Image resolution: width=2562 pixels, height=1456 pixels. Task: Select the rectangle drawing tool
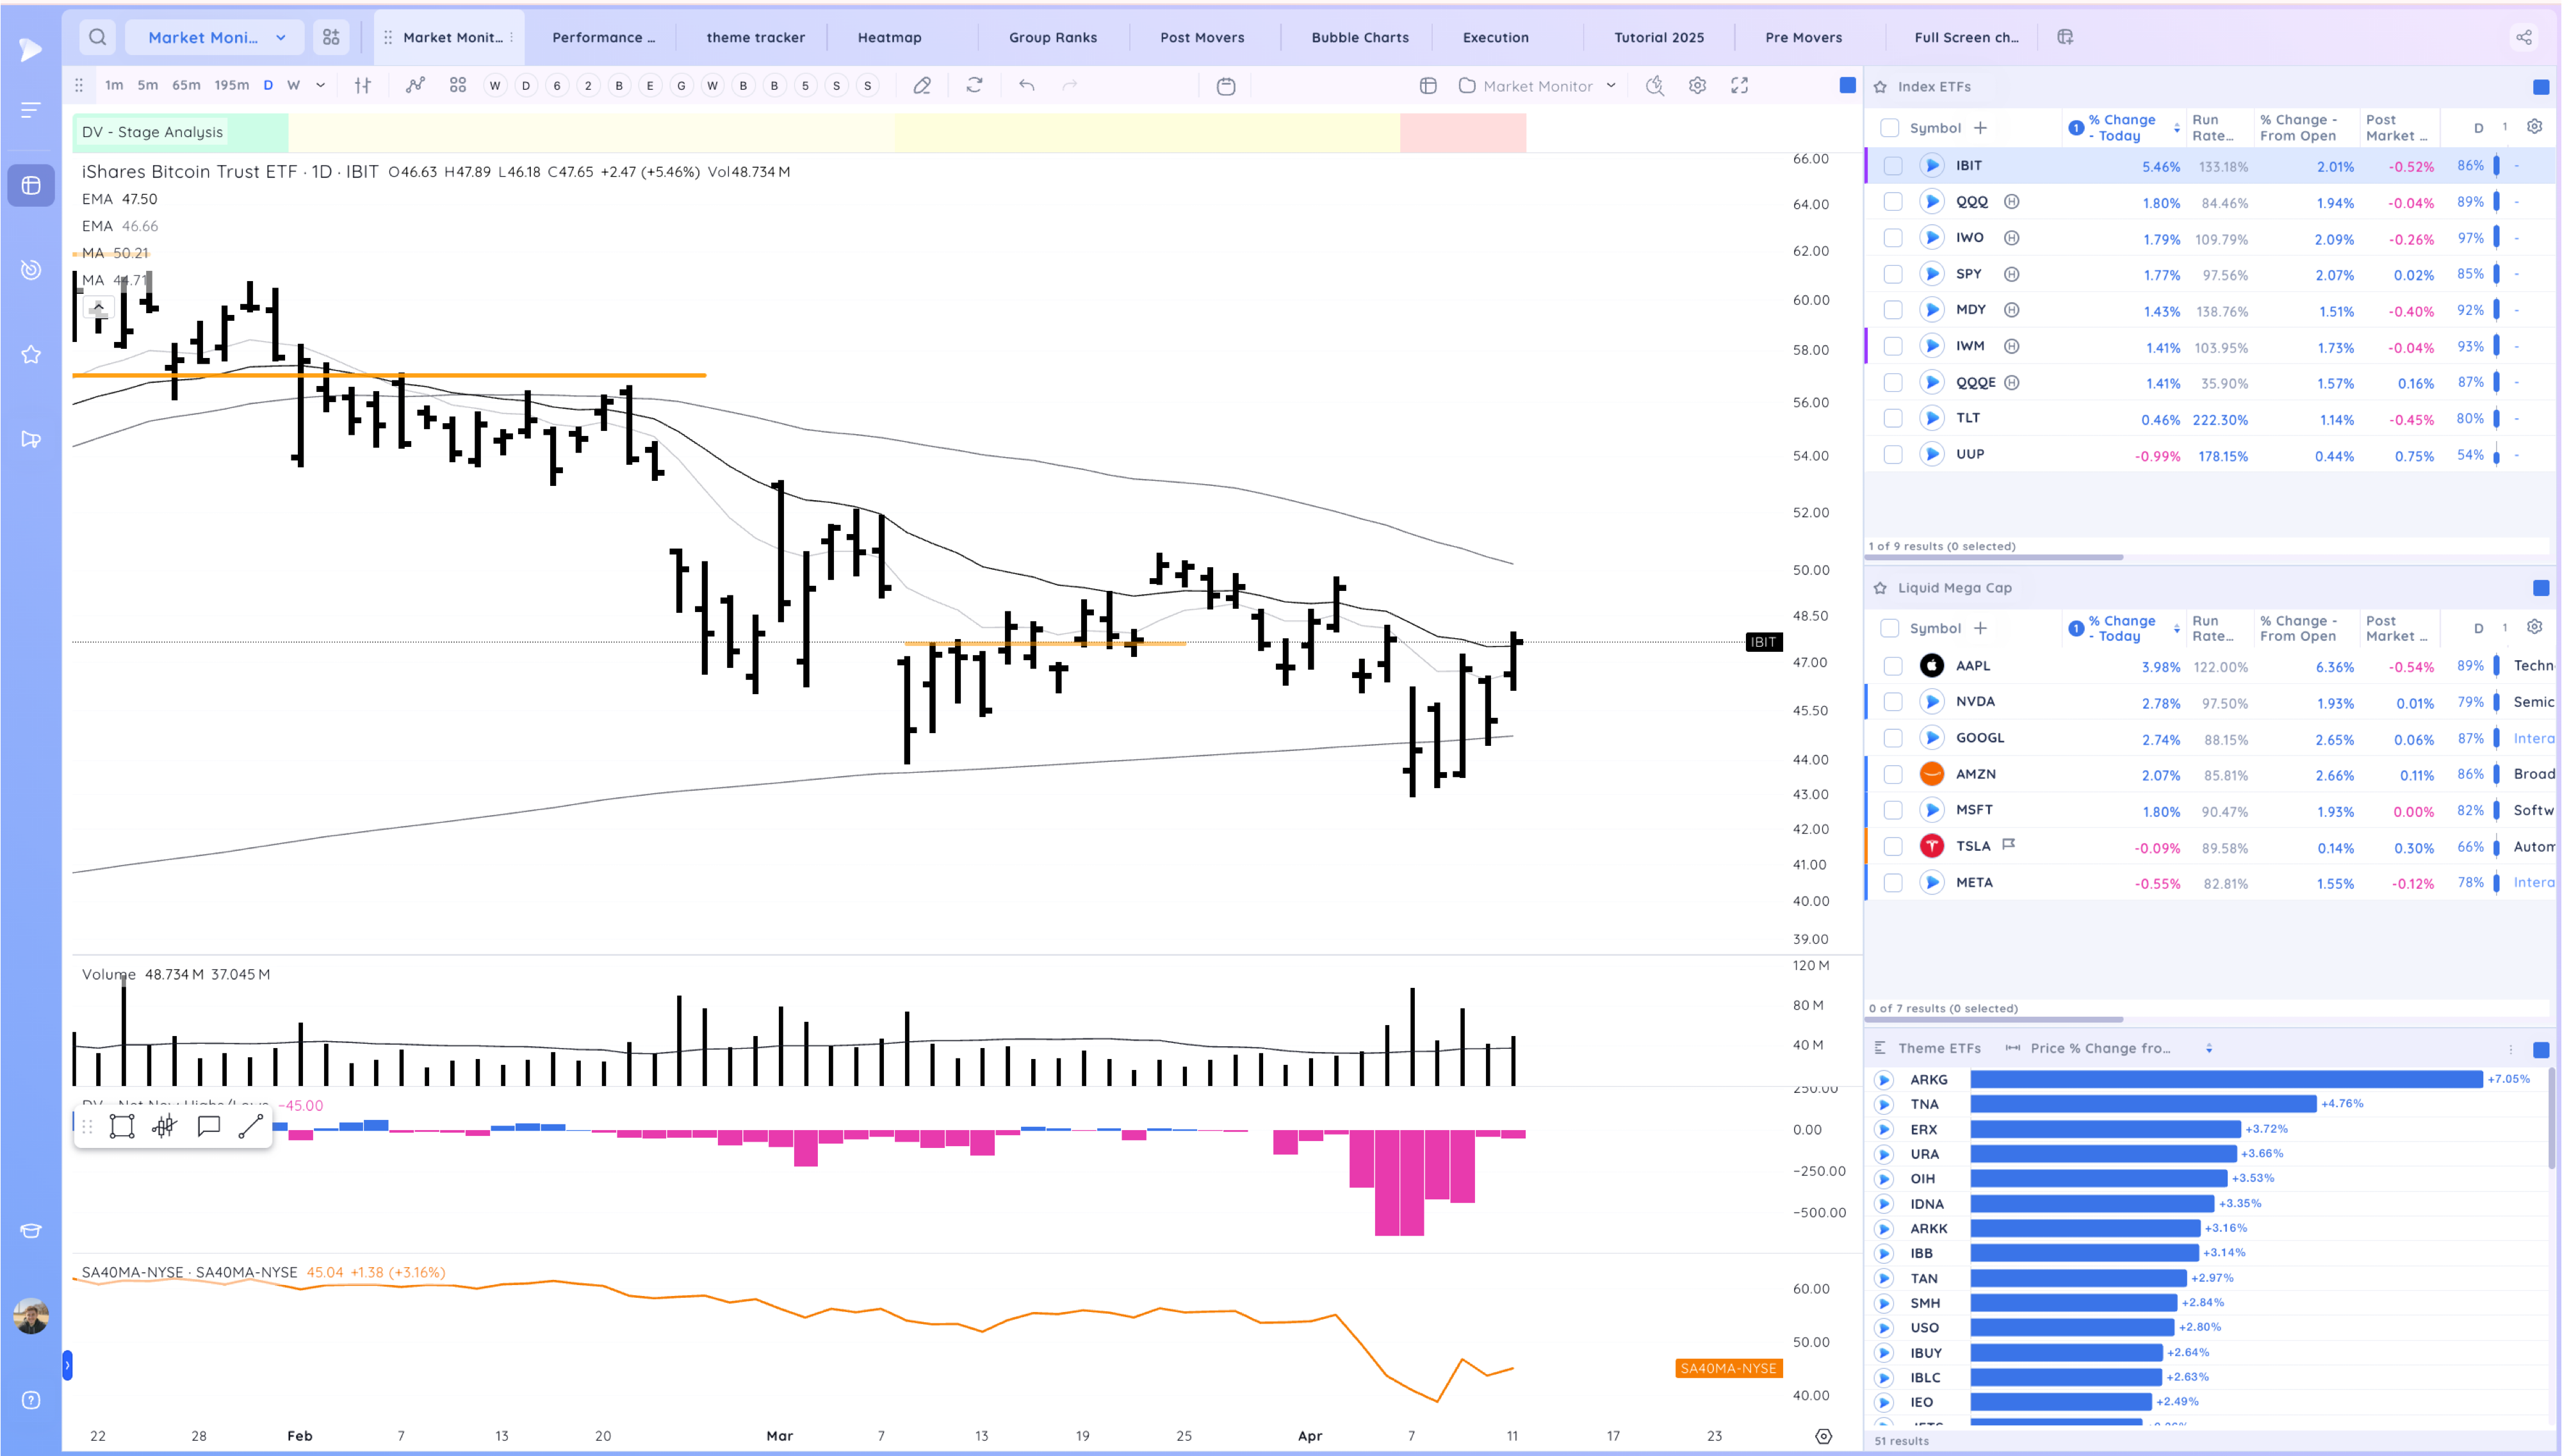pyautogui.click(x=122, y=1127)
